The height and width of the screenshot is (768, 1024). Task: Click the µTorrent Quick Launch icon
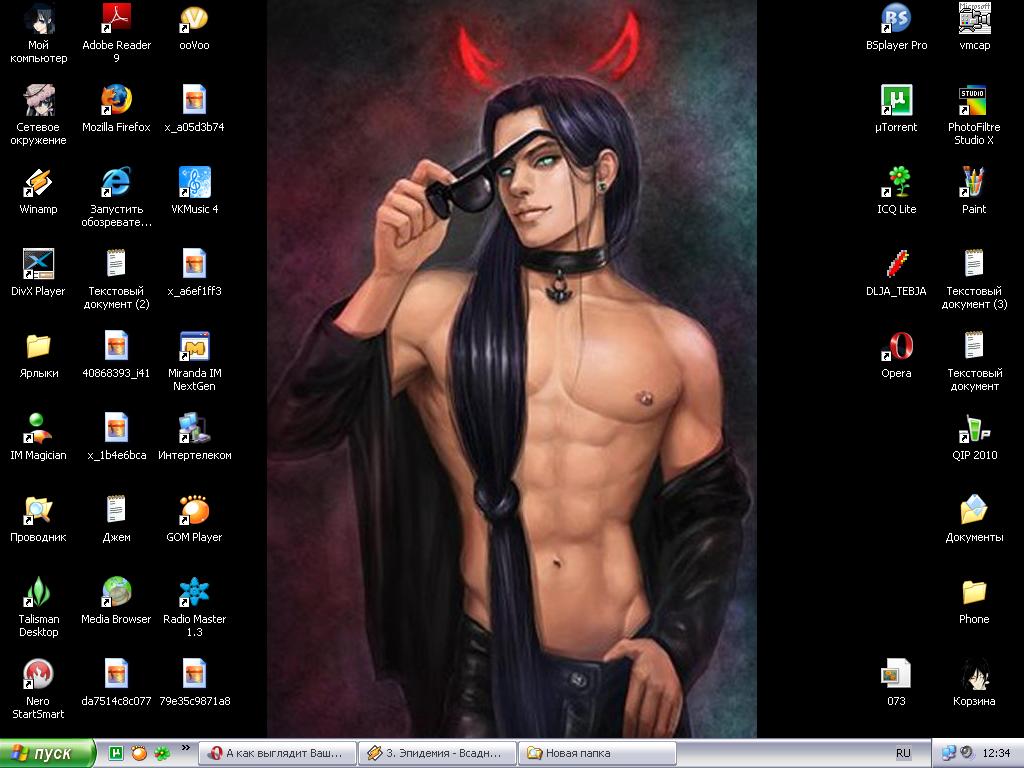click(x=116, y=753)
